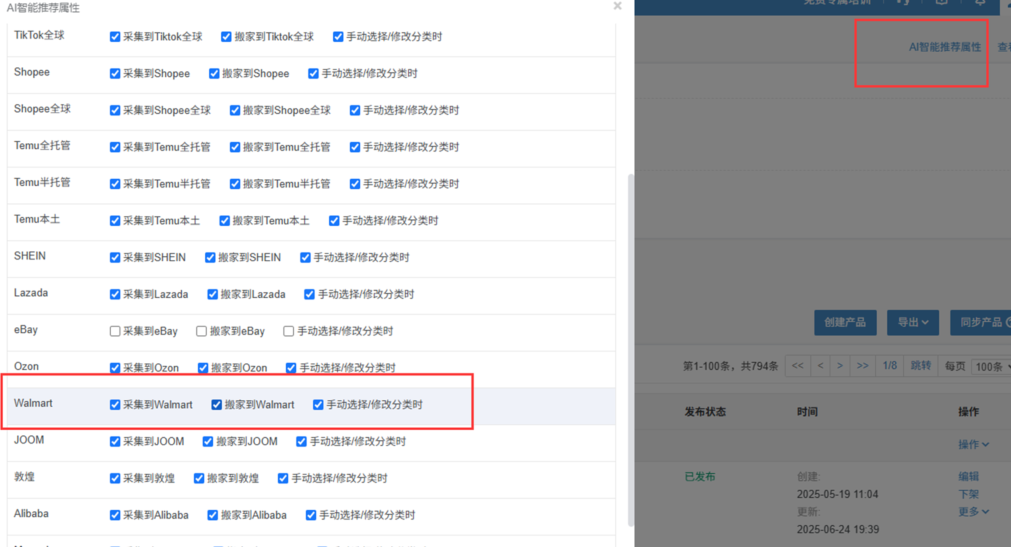Click the 下架 link for published product

[x=968, y=494]
